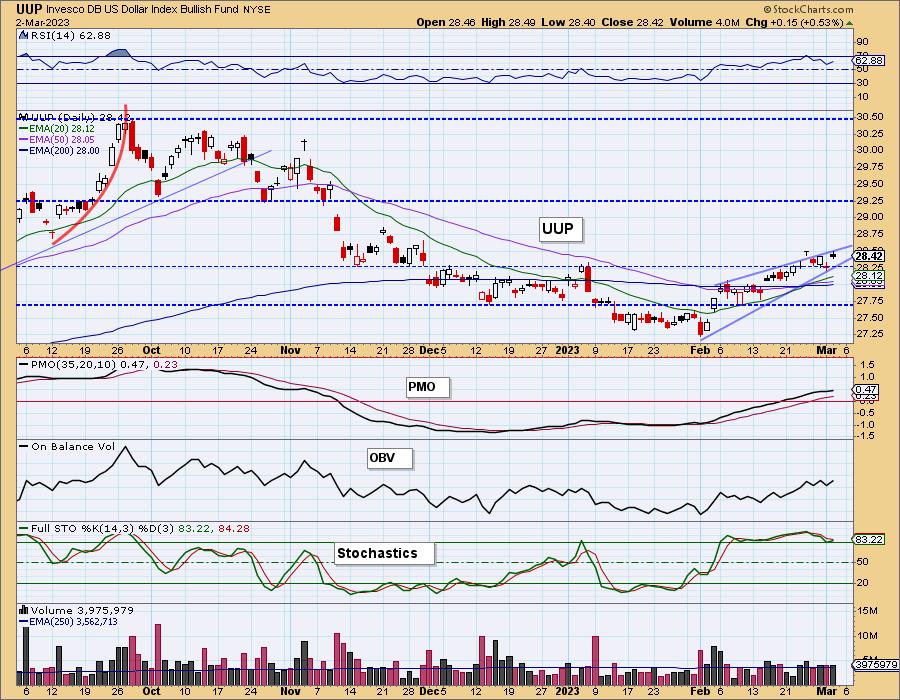Click 'Mar' on the volume panel date axis

tap(827, 691)
